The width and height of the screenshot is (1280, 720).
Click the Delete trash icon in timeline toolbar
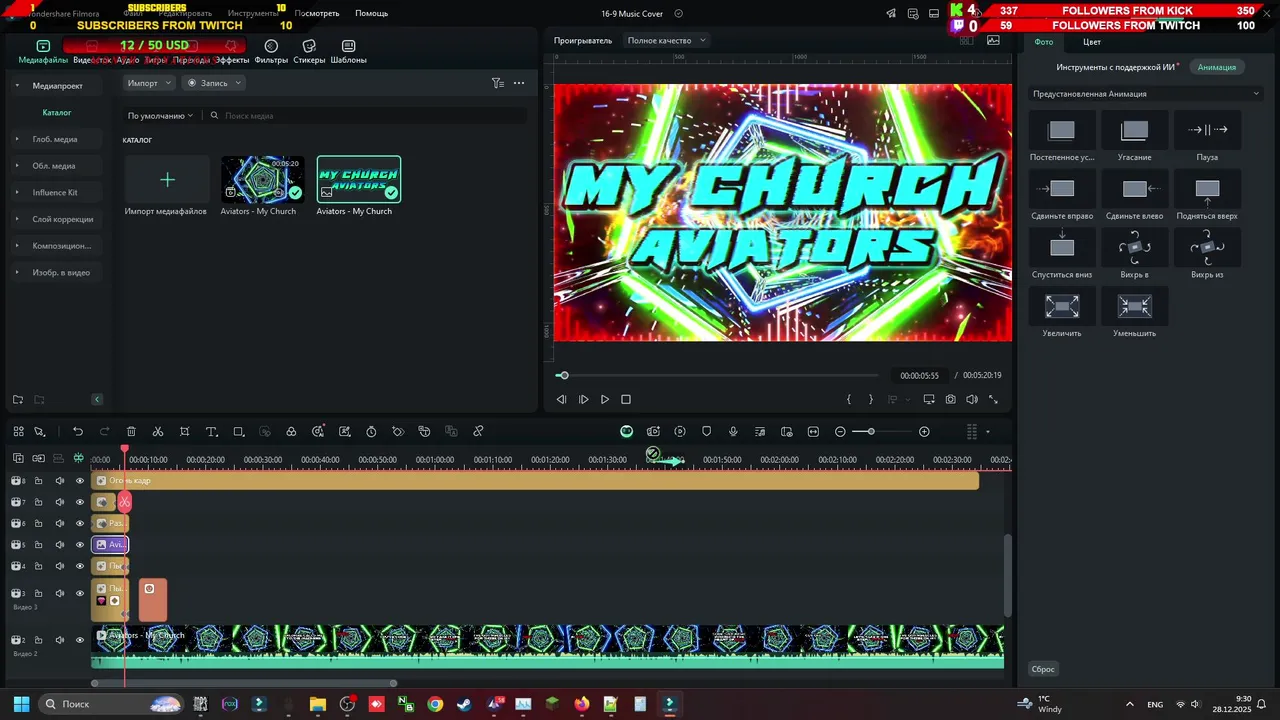click(131, 431)
